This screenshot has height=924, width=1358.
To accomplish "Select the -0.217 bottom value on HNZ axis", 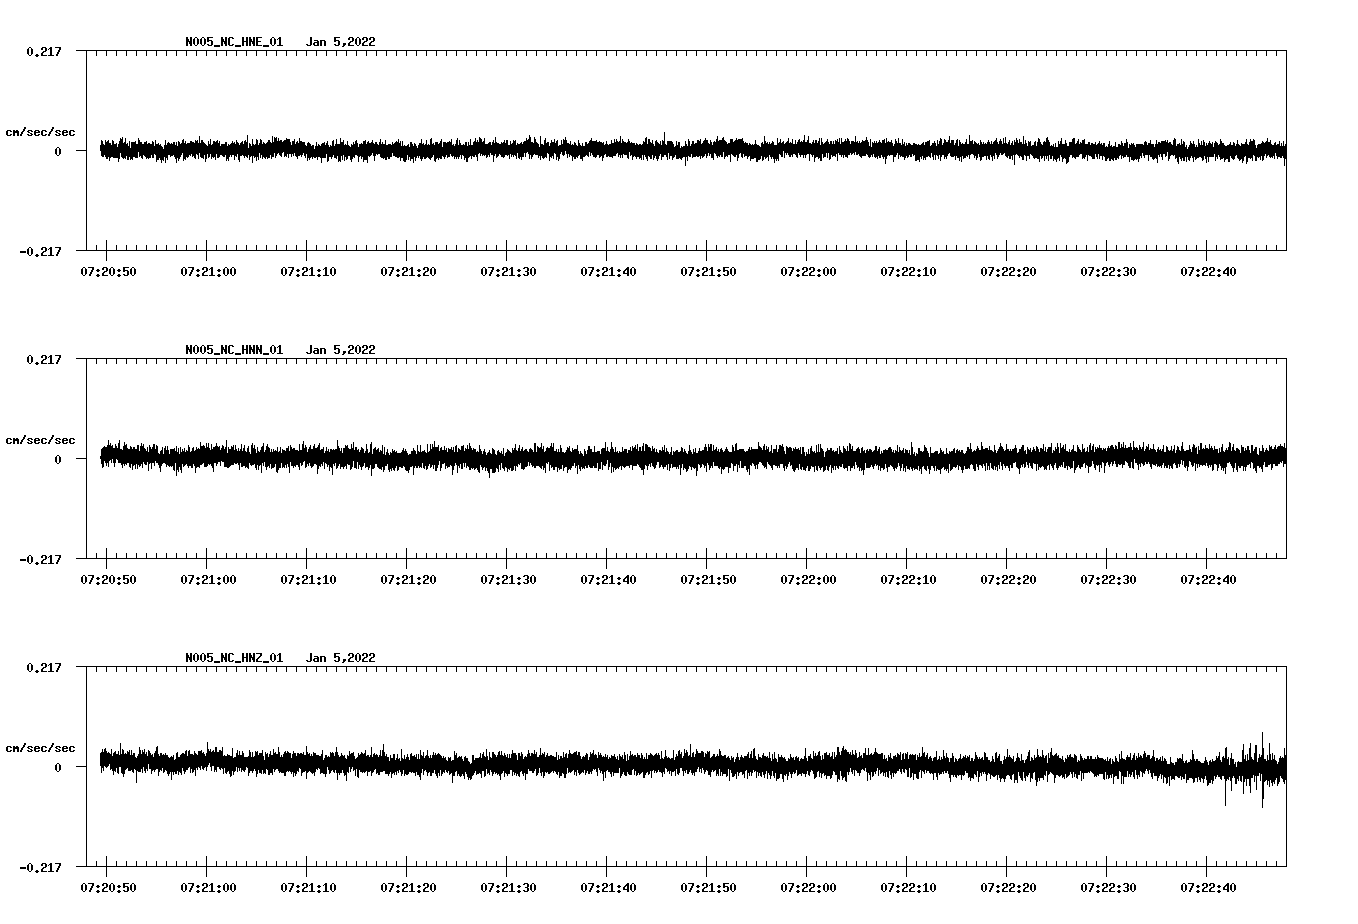I will [x=40, y=867].
